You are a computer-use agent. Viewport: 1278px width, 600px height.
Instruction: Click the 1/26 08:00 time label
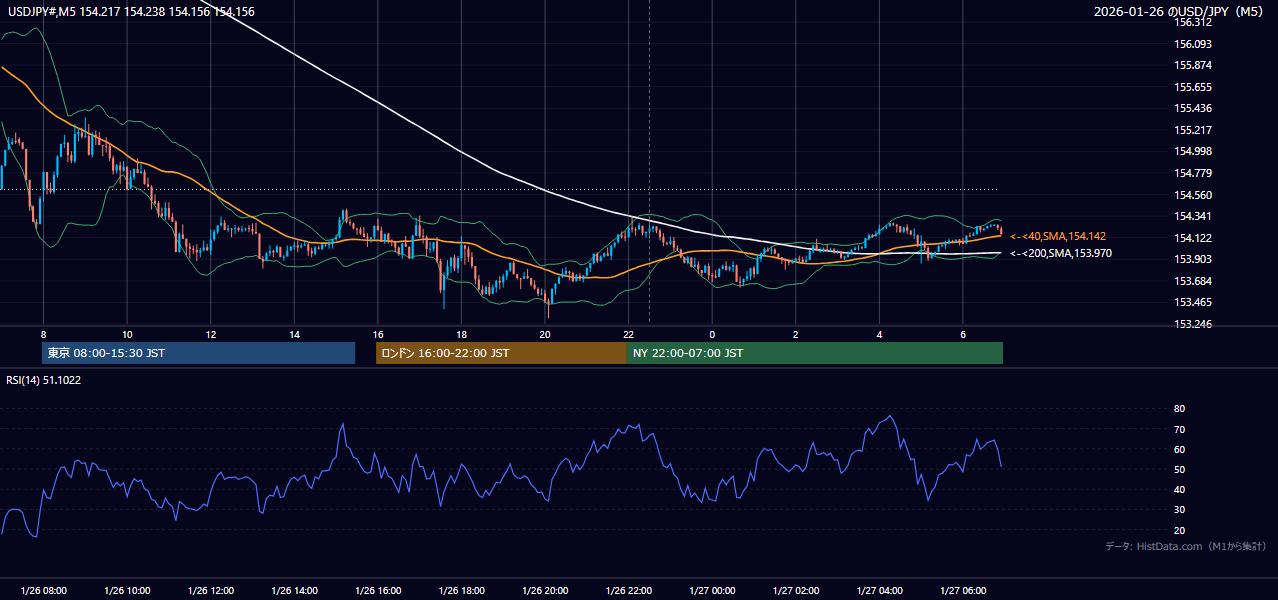coord(43,591)
